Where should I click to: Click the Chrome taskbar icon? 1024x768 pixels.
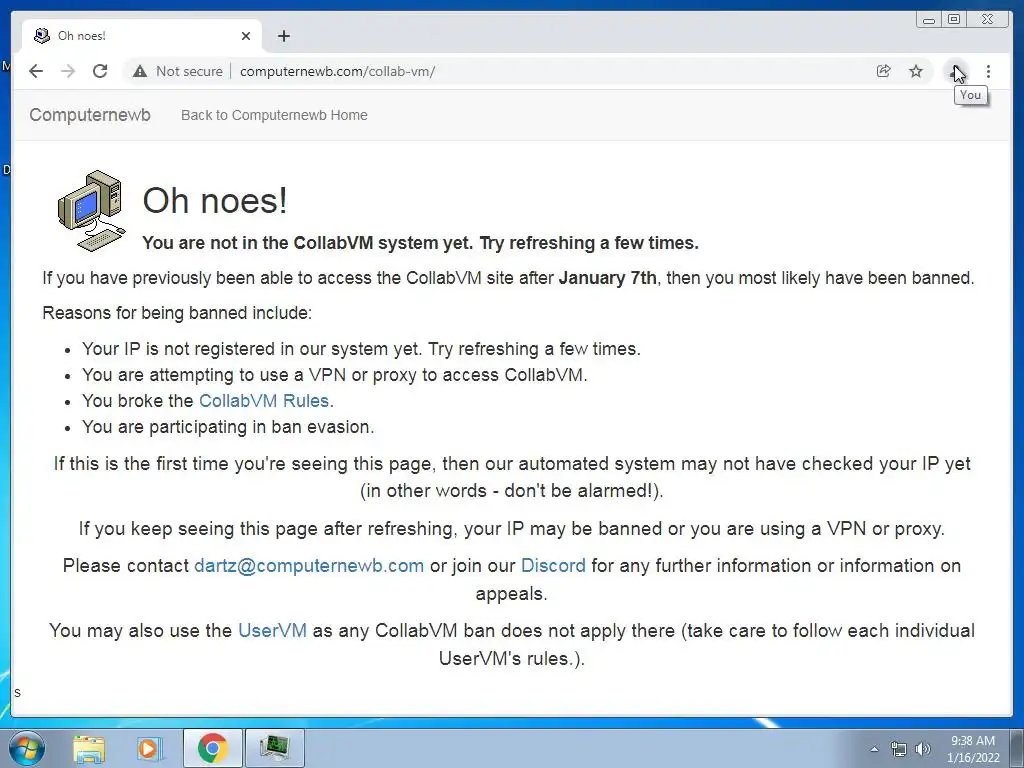point(212,748)
